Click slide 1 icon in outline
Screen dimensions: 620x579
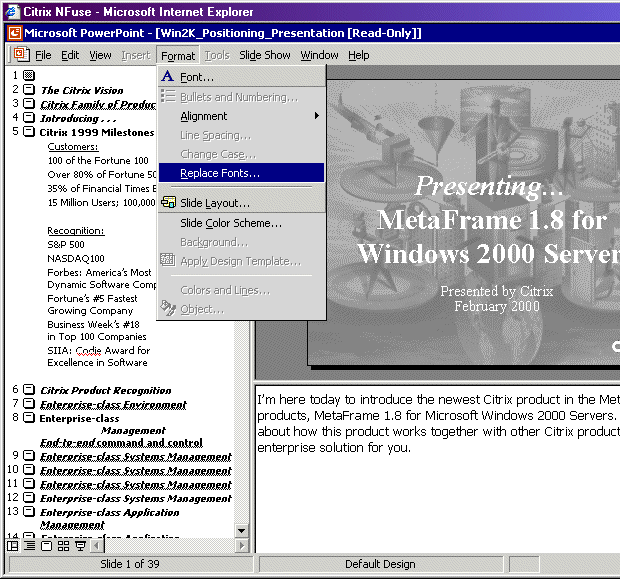tap(28, 75)
